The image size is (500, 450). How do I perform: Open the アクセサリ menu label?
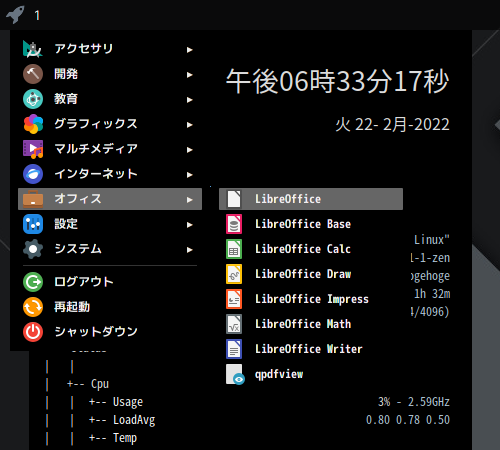click(x=84, y=49)
